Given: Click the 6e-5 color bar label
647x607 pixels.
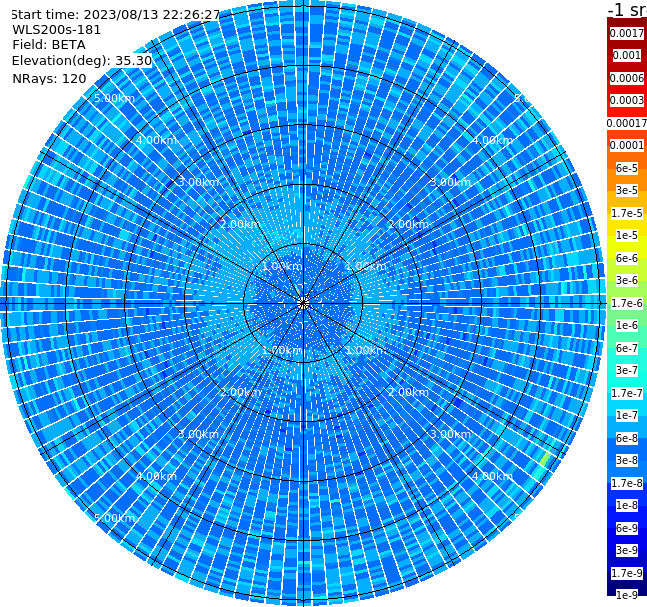Looking at the screenshot, I should pos(627,168).
